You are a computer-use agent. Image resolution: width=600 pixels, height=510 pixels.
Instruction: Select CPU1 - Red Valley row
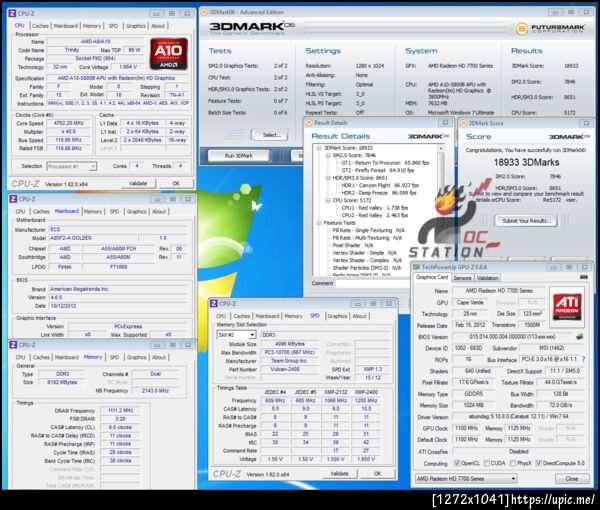coord(375,208)
